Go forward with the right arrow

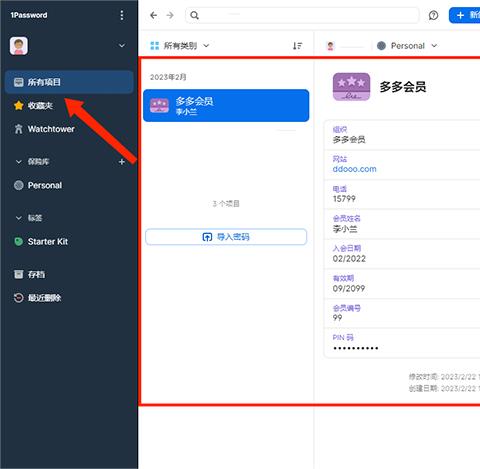tap(170, 15)
